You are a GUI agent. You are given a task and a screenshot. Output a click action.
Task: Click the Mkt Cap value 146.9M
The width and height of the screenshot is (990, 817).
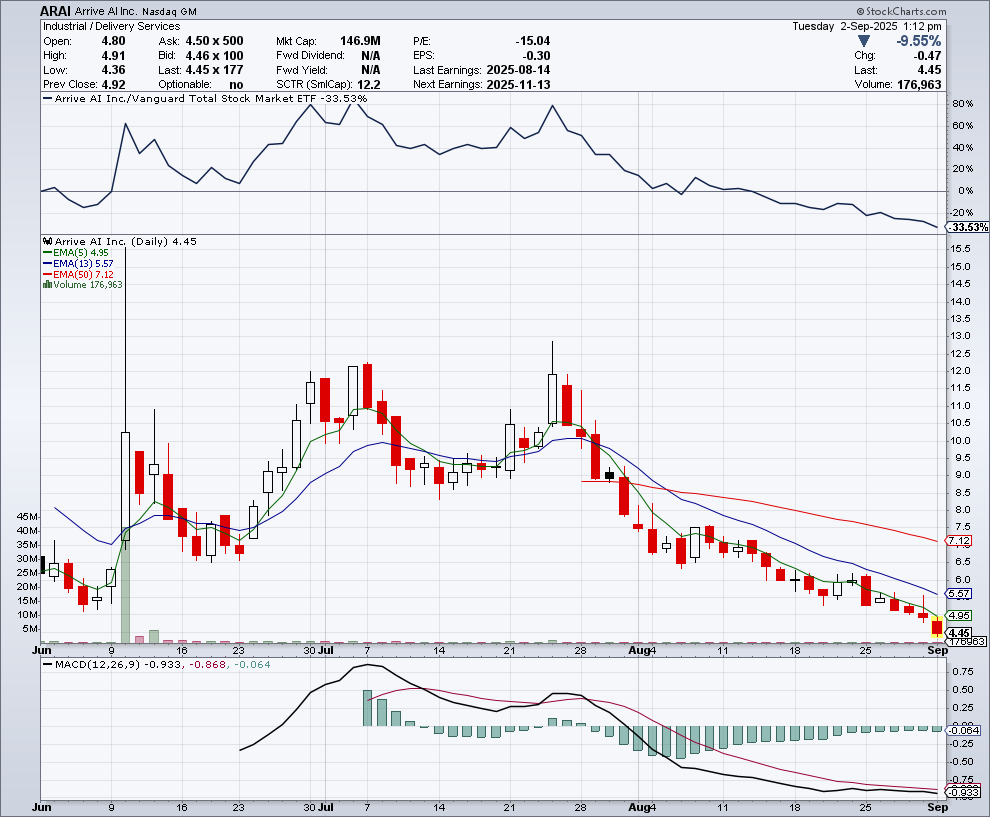[x=360, y=41]
